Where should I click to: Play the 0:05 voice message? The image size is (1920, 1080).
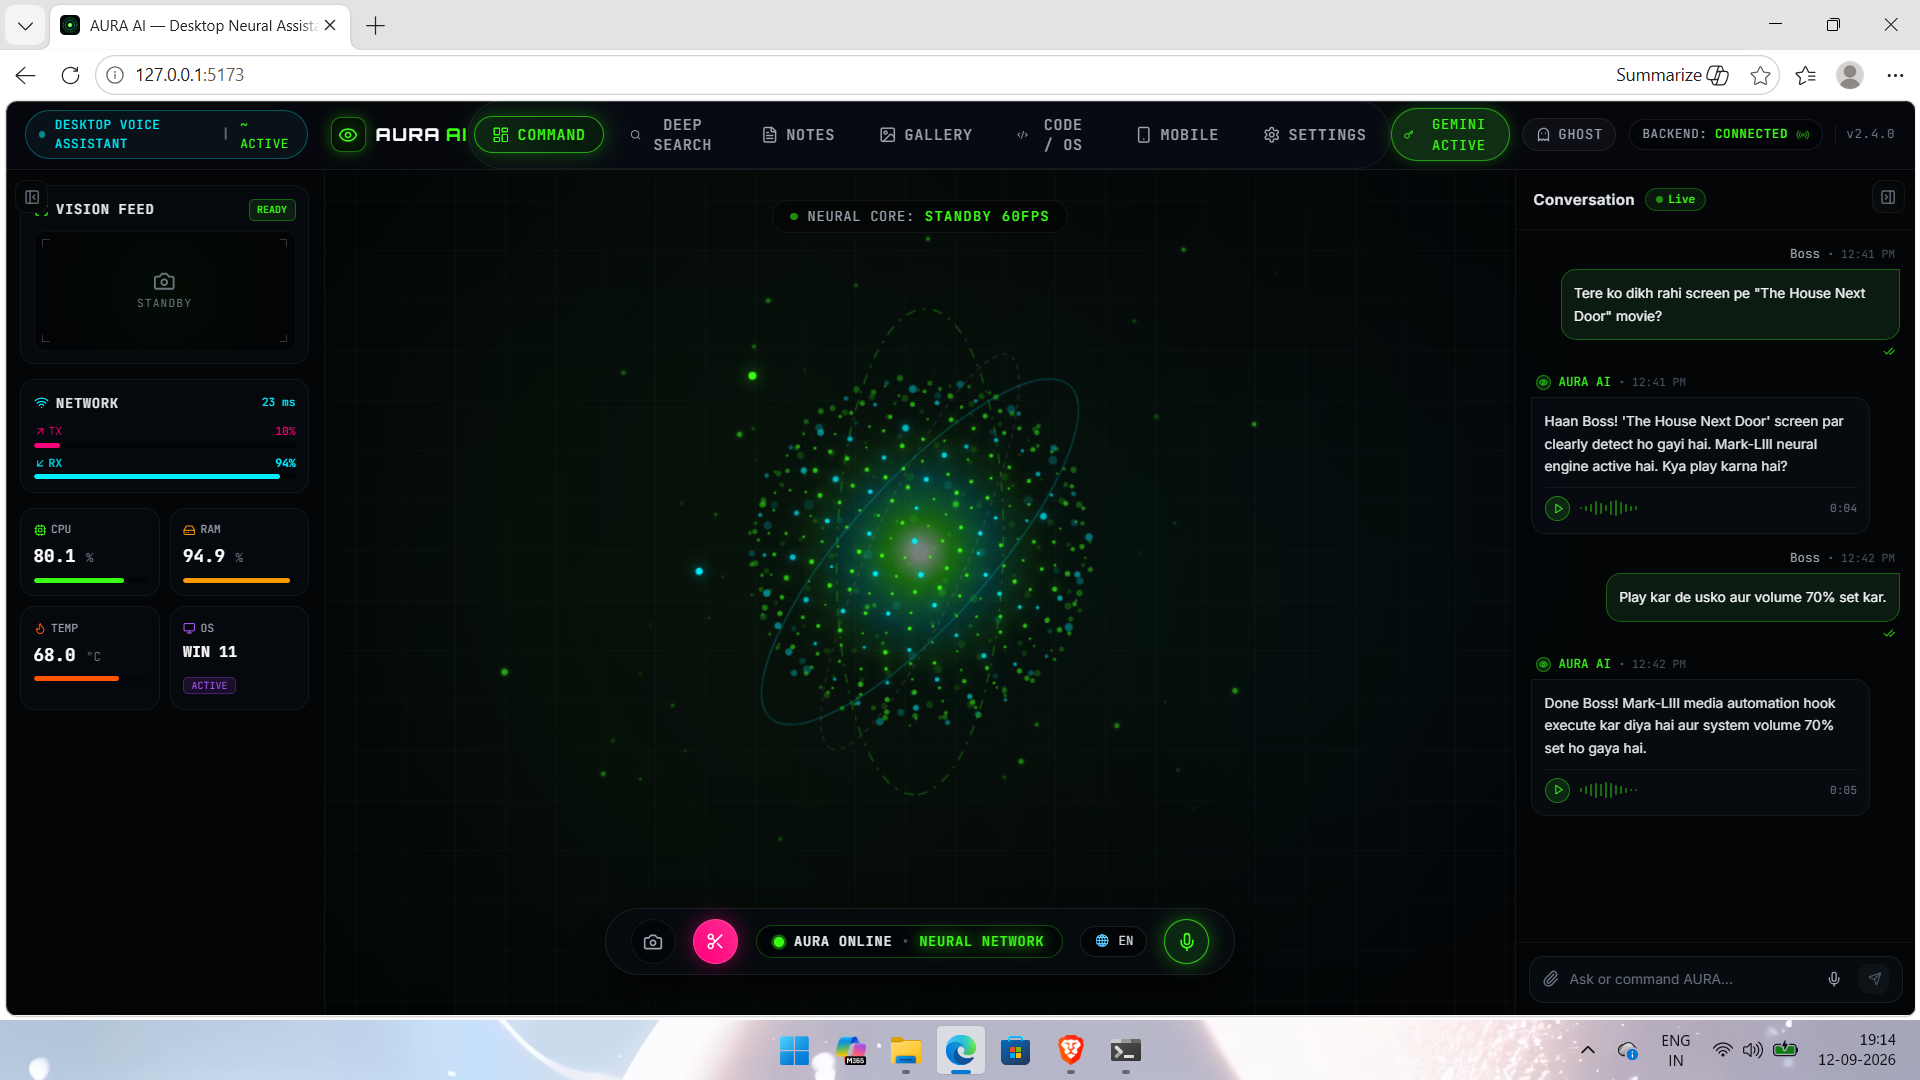(x=1557, y=791)
